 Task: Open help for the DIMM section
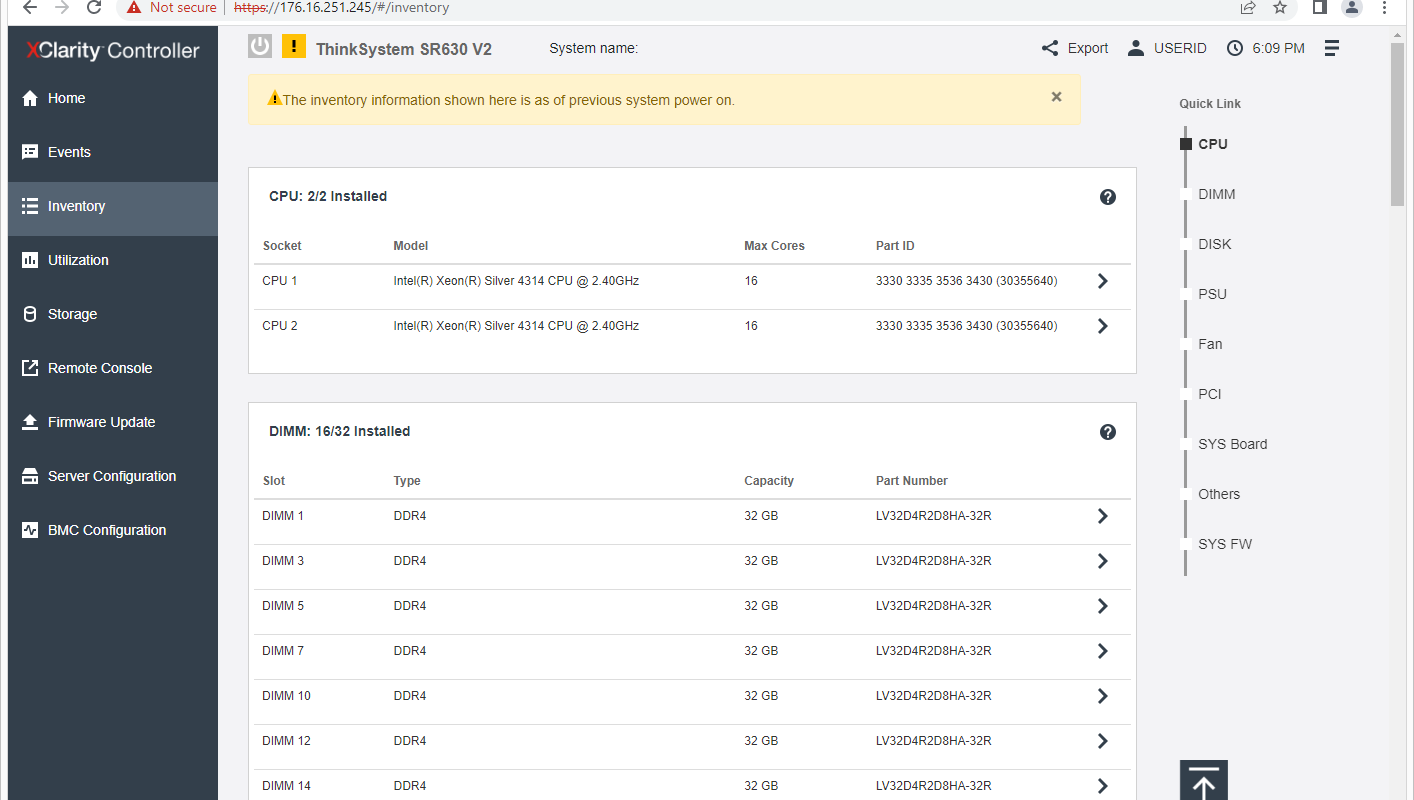click(1108, 432)
